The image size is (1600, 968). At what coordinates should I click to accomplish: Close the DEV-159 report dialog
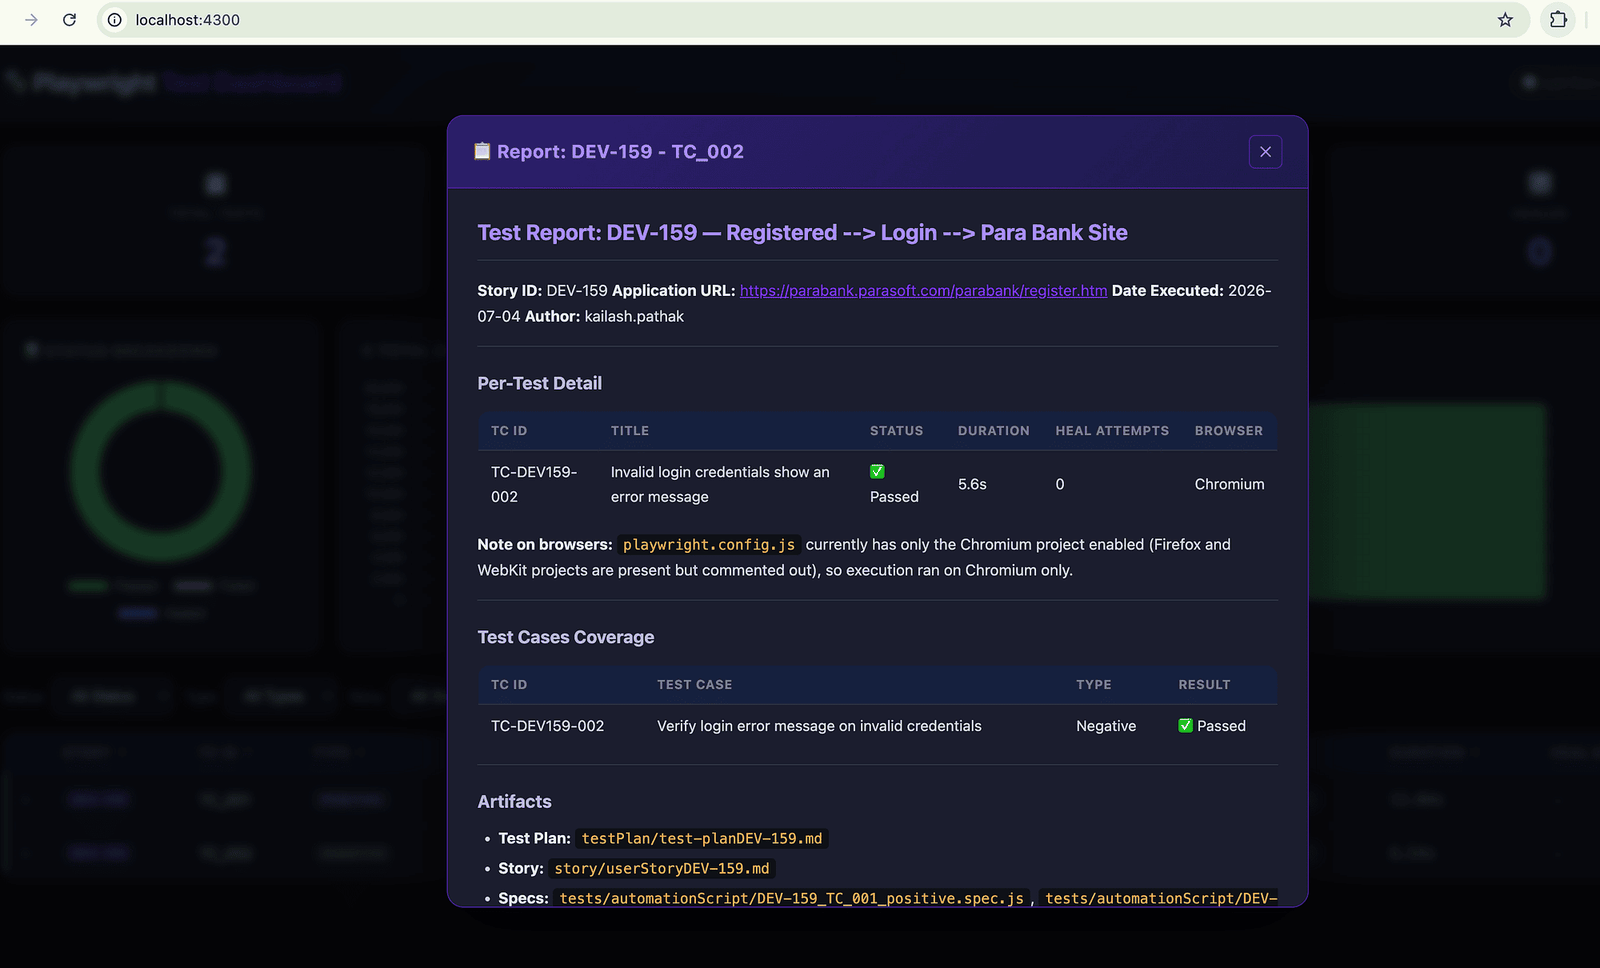(x=1265, y=152)
